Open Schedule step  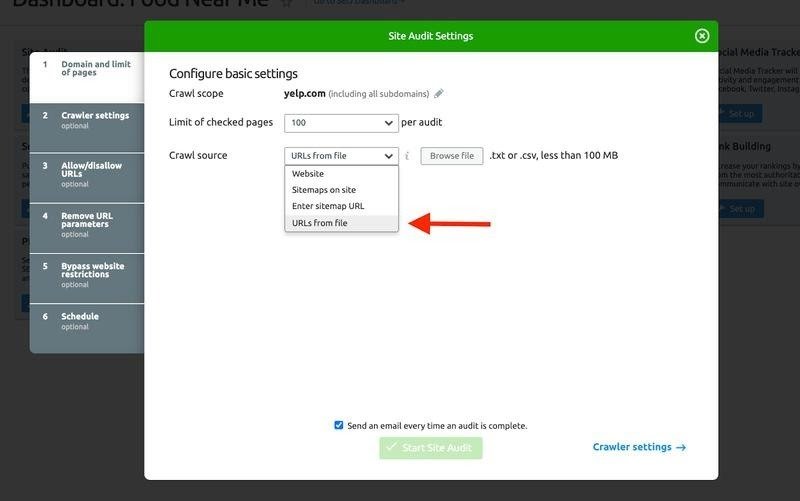point(87,328)
